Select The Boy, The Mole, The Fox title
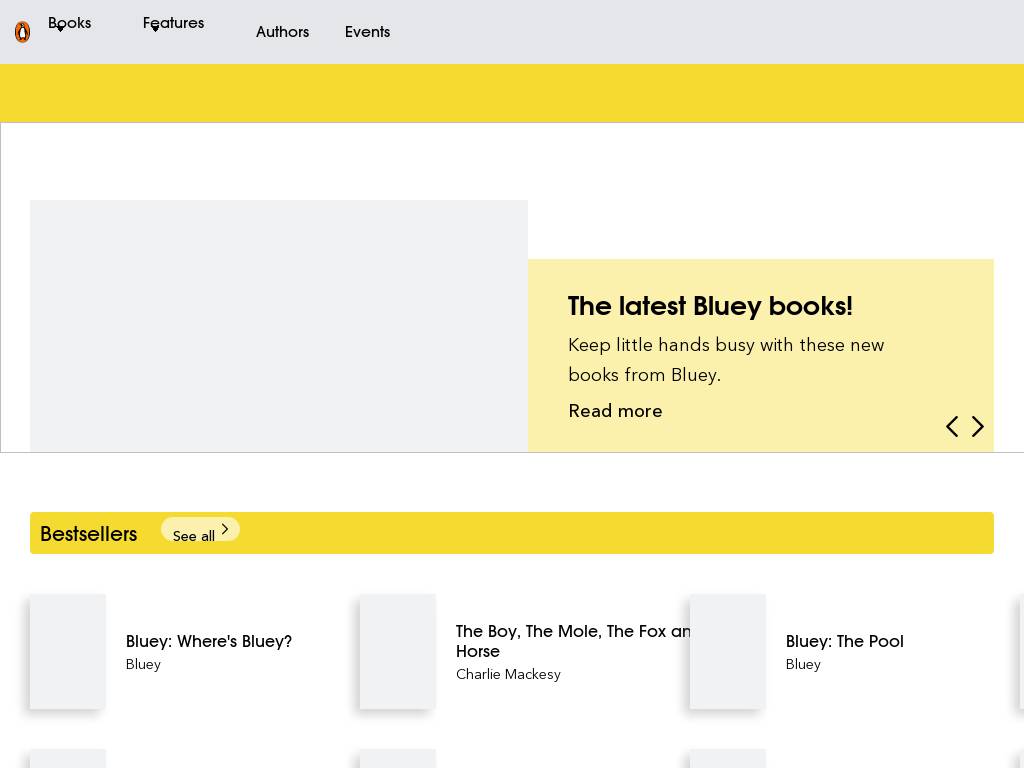 coord(572,641)
